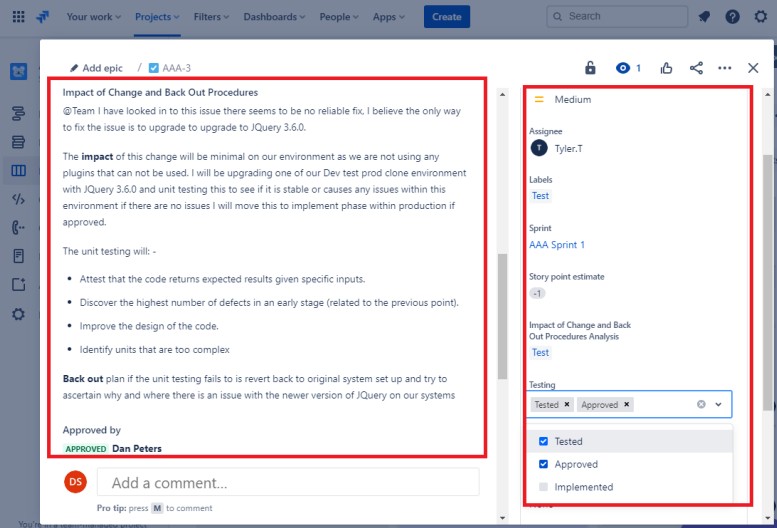Open Project settings gear in sidebar
The image size is (777, 528).
[18, 314]
